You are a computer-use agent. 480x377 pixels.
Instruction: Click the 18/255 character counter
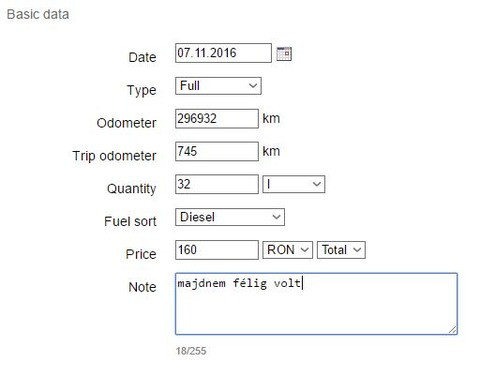[191, 351]
